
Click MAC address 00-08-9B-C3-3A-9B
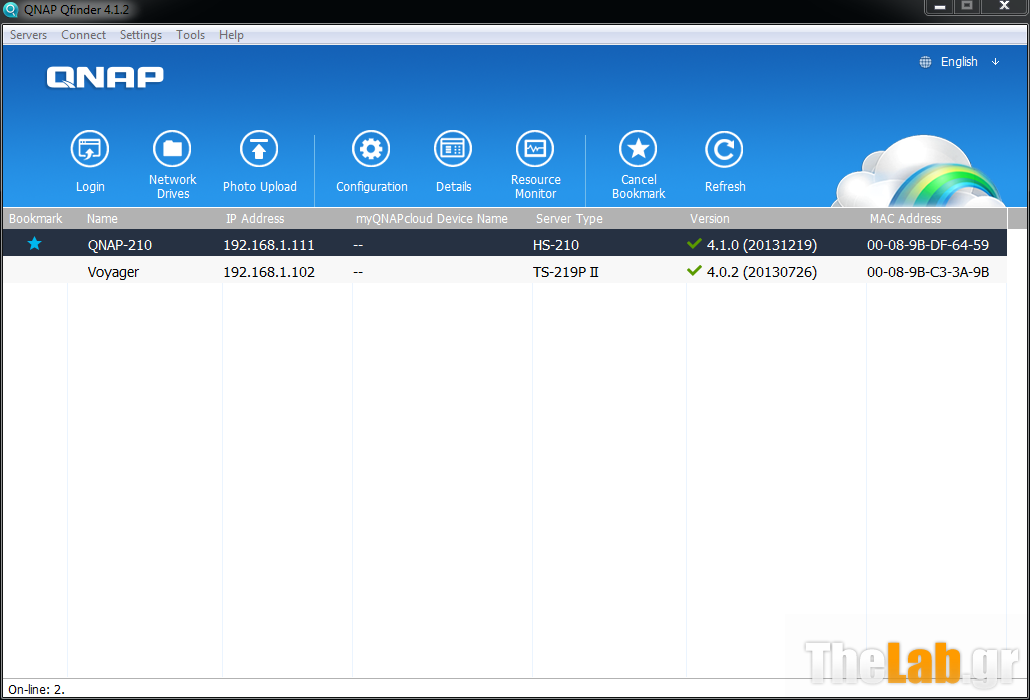[x=928, y=272]
